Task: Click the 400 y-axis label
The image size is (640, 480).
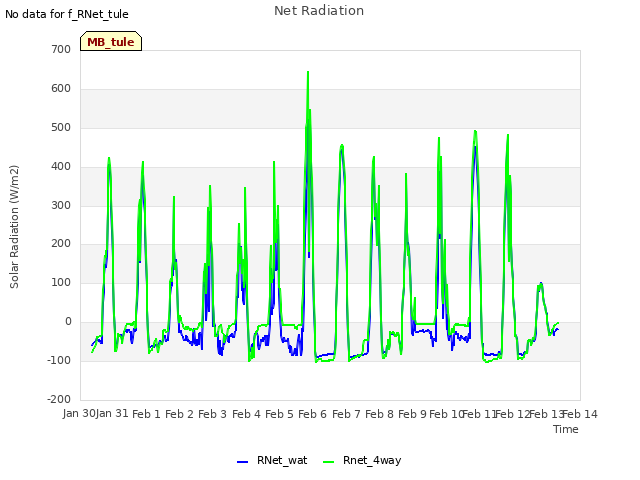Action: [x=61, y=167]
